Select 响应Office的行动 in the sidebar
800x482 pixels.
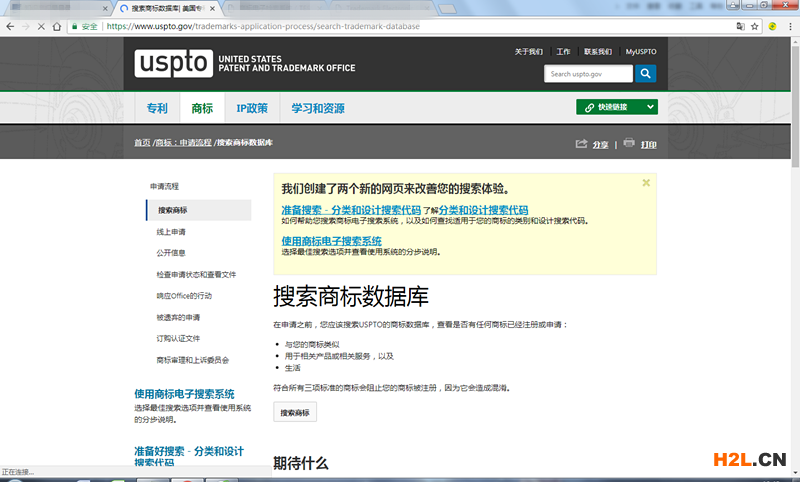[x=184, y=296]
